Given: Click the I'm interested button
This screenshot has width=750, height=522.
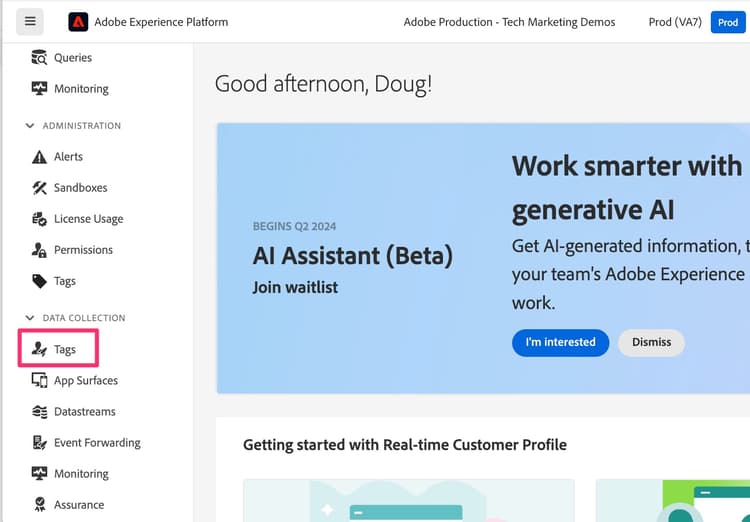Looking at the screenshot, I should tap(560, 342).
